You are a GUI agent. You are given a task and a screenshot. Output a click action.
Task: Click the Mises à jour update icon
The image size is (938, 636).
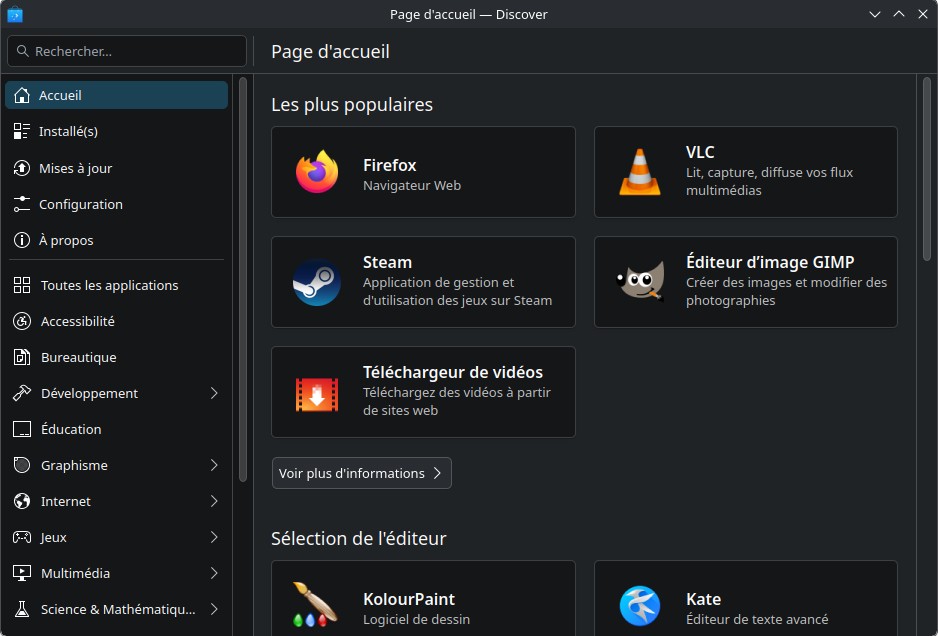(x=22, y=168)
